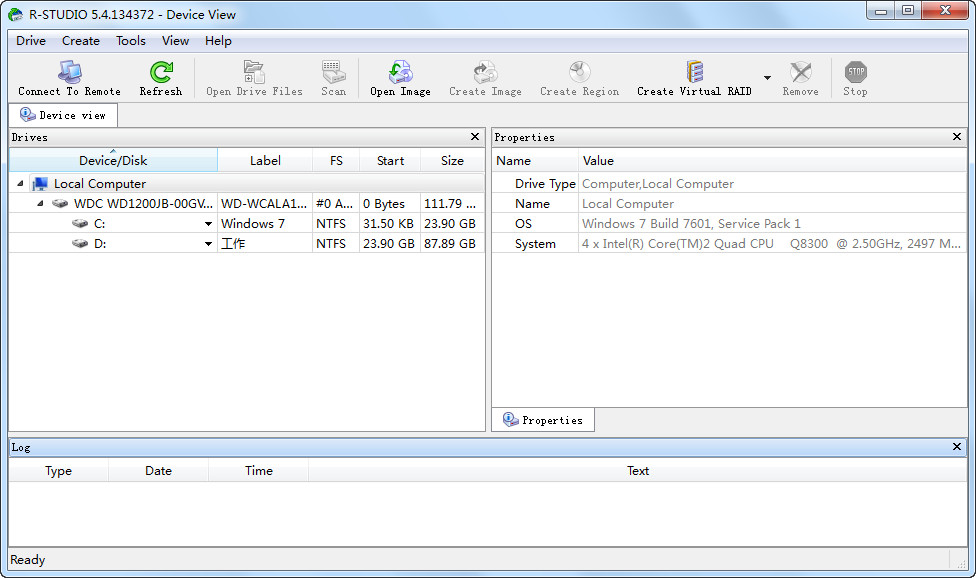976x578 pixels.
Task: Open the Drive menu
Action: pos(31,40)
